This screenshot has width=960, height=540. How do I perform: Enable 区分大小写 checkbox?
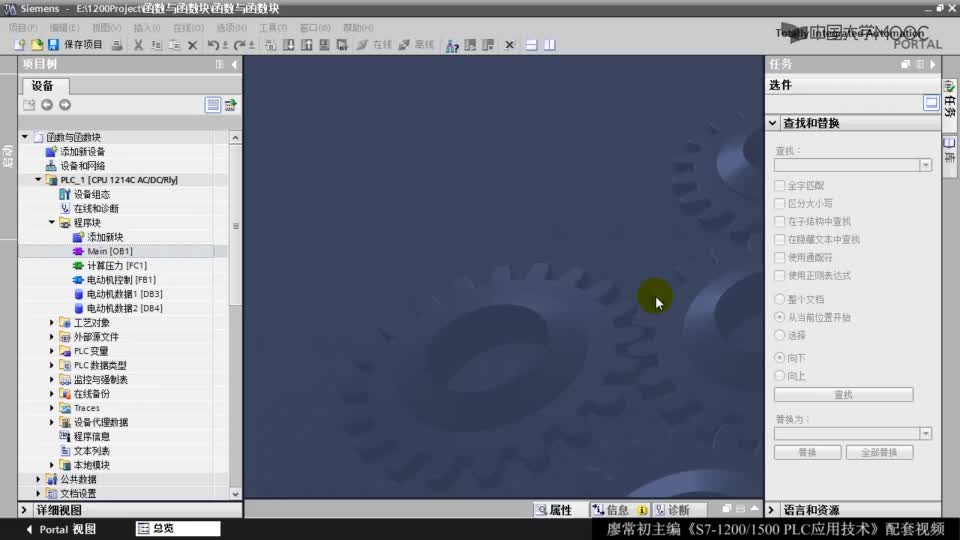click(779, 203)
